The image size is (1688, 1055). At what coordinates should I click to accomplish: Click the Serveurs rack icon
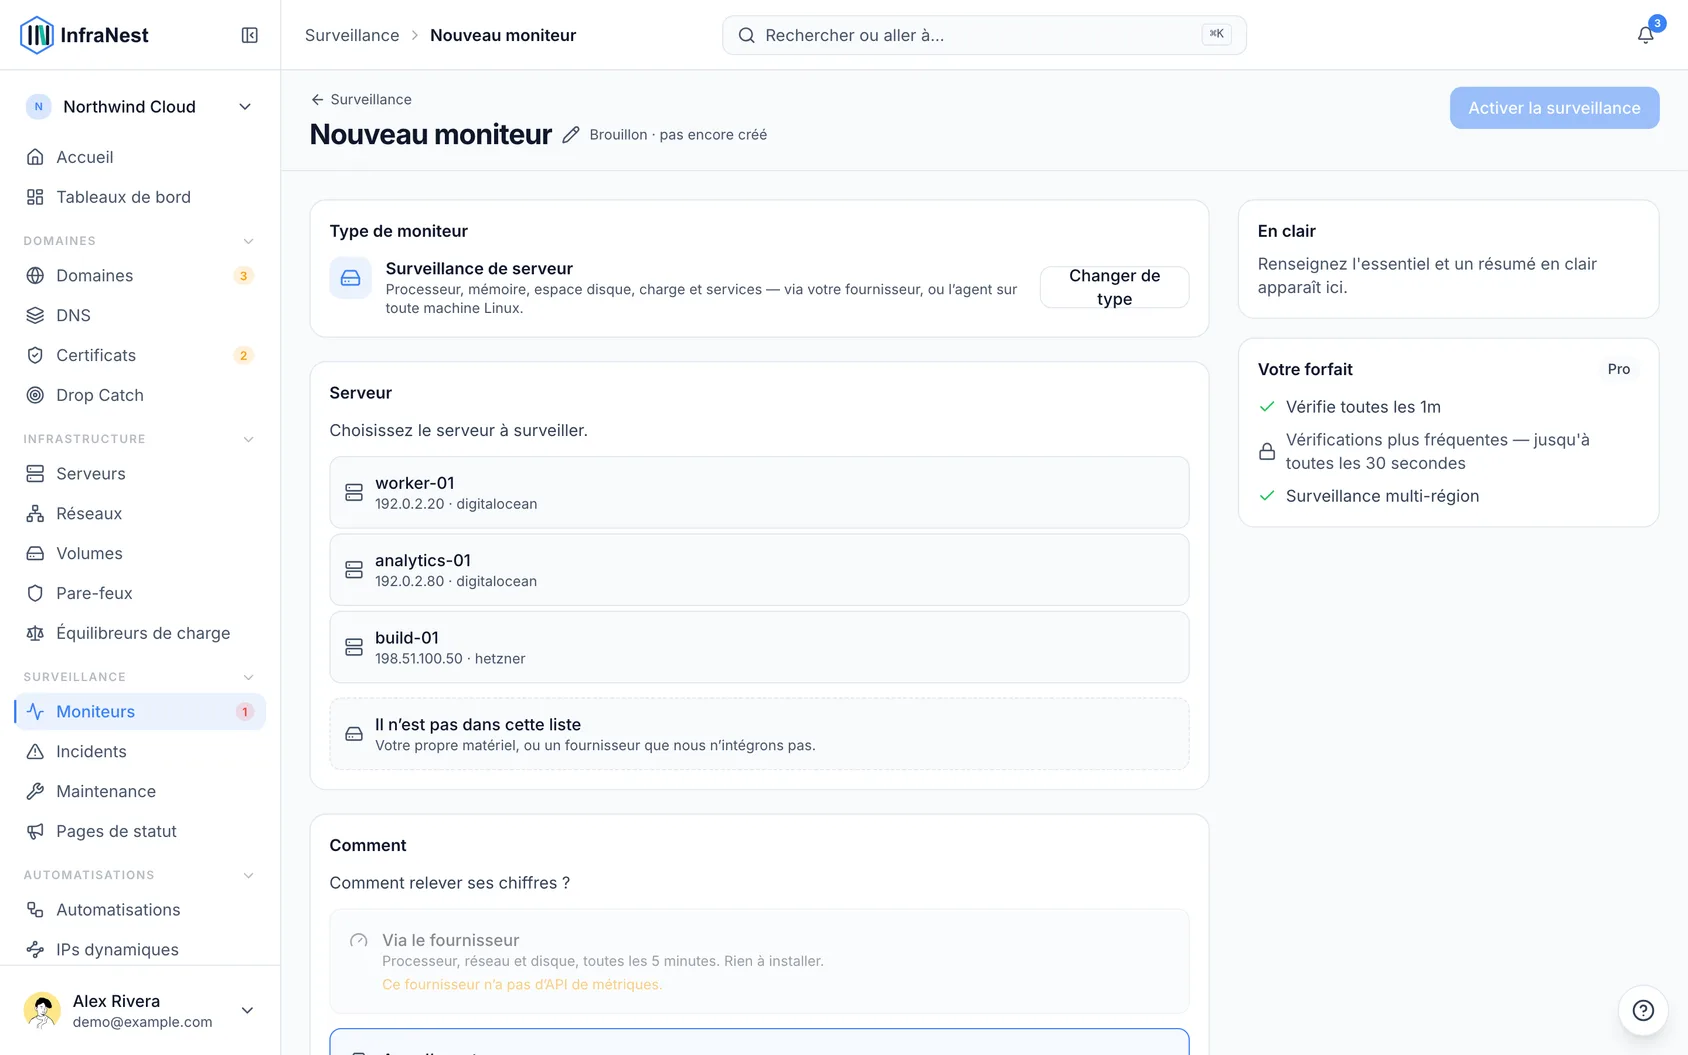coord(35,473)
